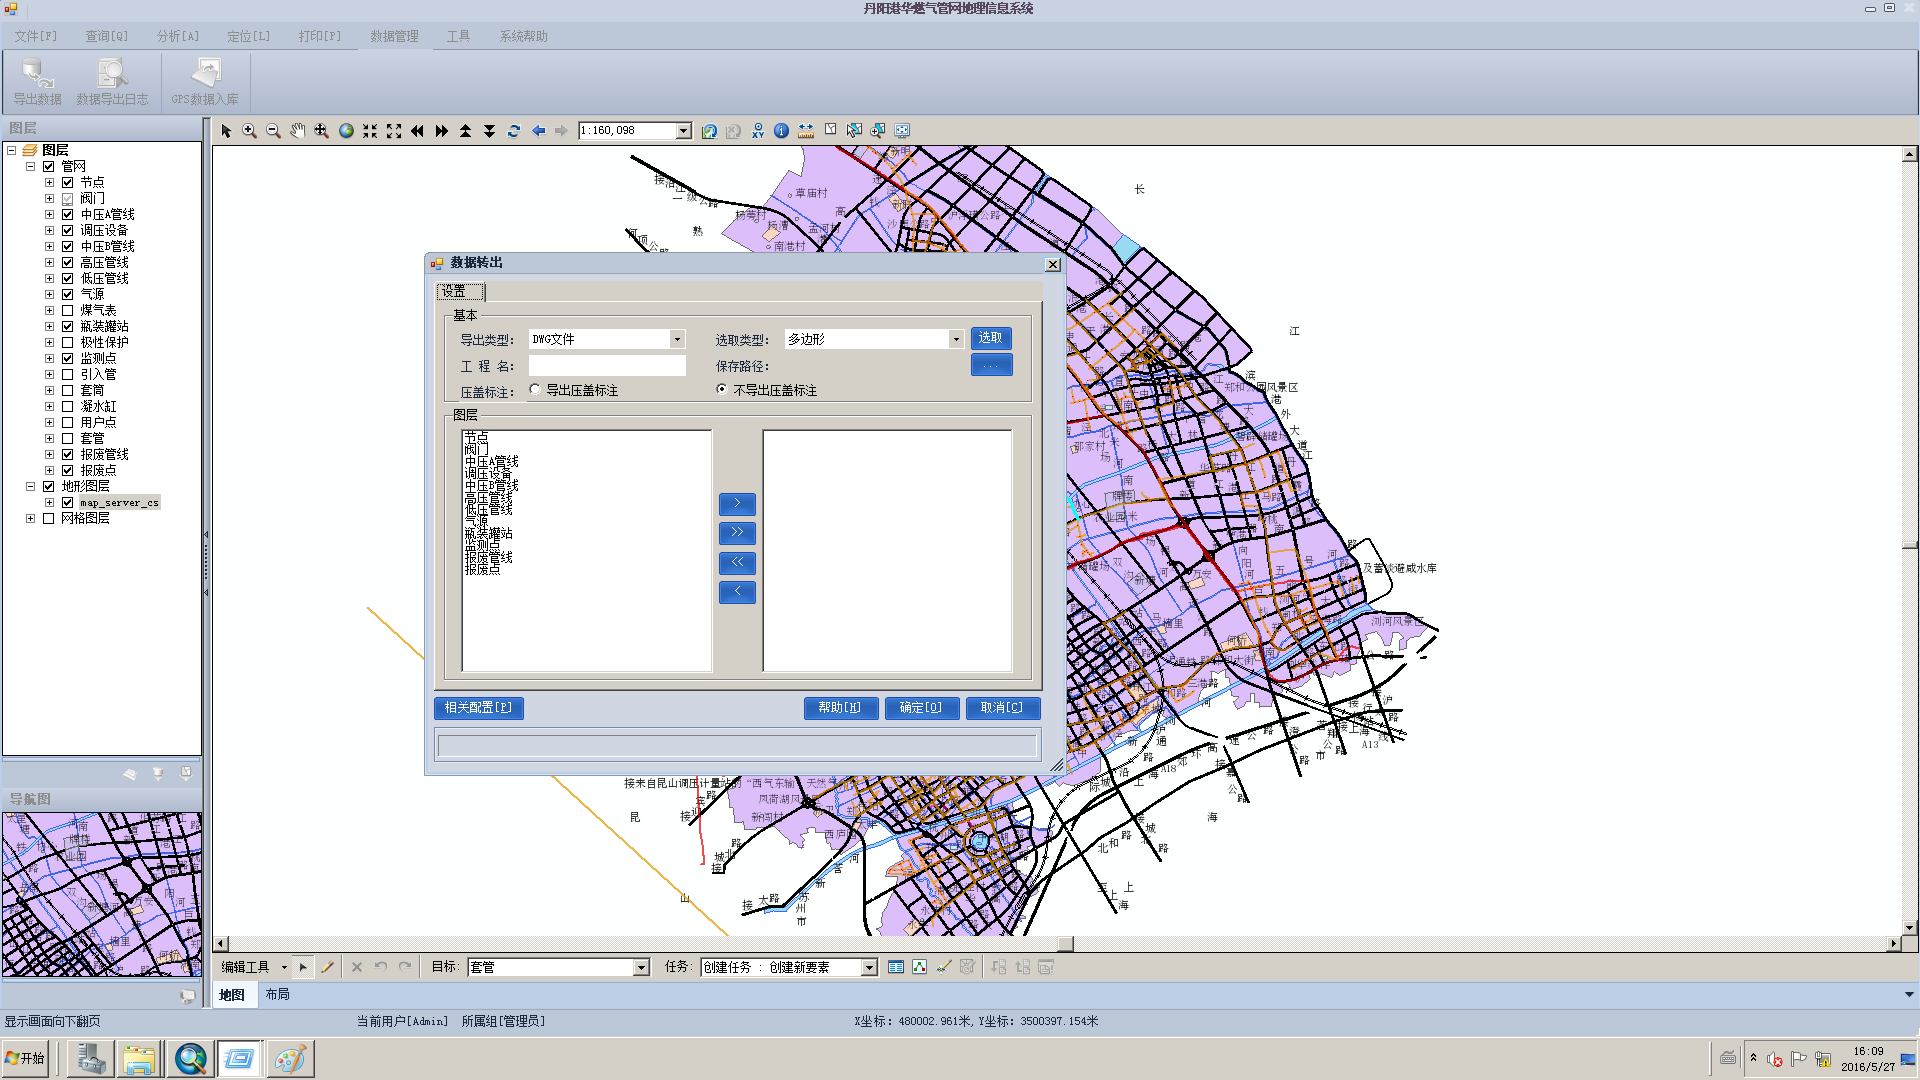
Task: Show full extent with globe icon
Action: pos(346,131)
